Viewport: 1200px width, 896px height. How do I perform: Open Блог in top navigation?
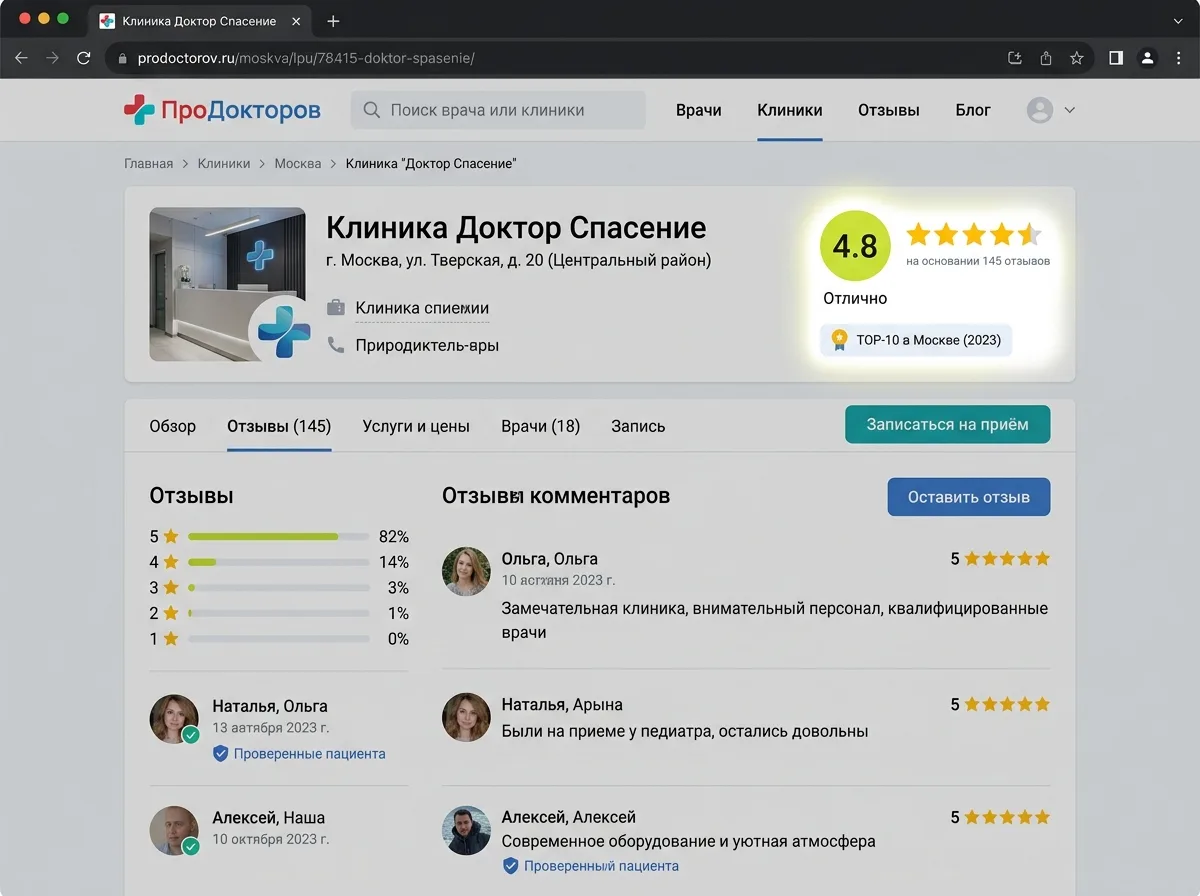pyautogui.click(x=973, y=110)
